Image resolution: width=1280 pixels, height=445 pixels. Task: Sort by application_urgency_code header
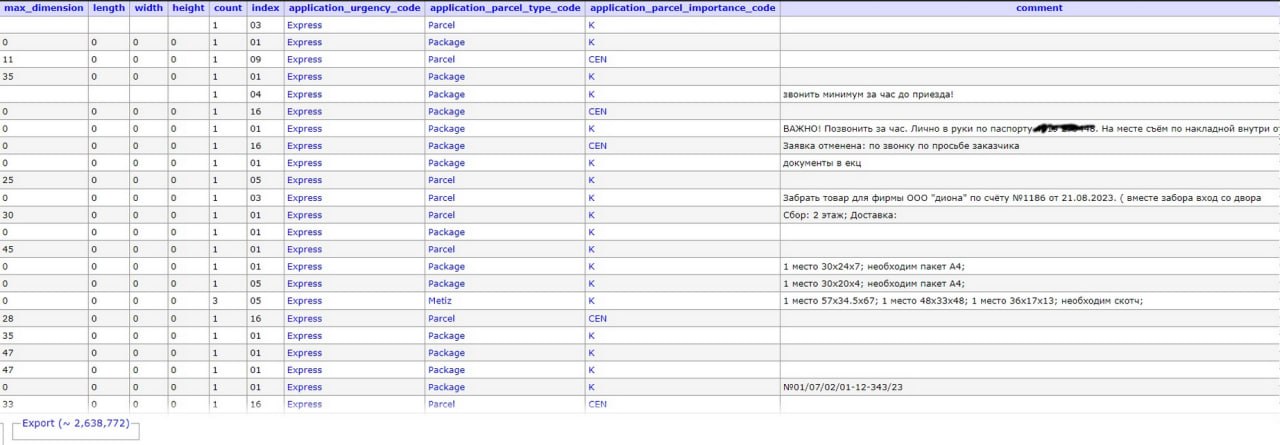coord(353,8)
